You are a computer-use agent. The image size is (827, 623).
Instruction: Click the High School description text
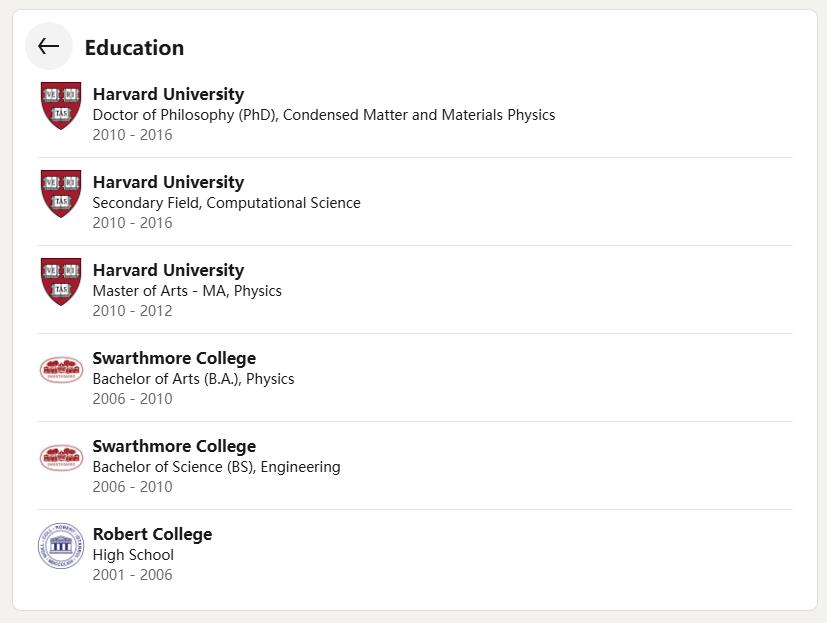133,555
